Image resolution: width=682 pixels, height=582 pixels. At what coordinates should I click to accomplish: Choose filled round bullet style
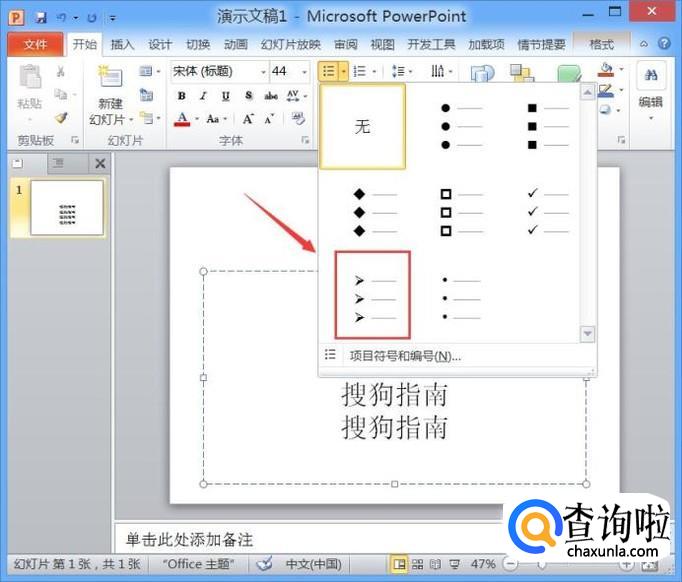(x=461, y=126)
